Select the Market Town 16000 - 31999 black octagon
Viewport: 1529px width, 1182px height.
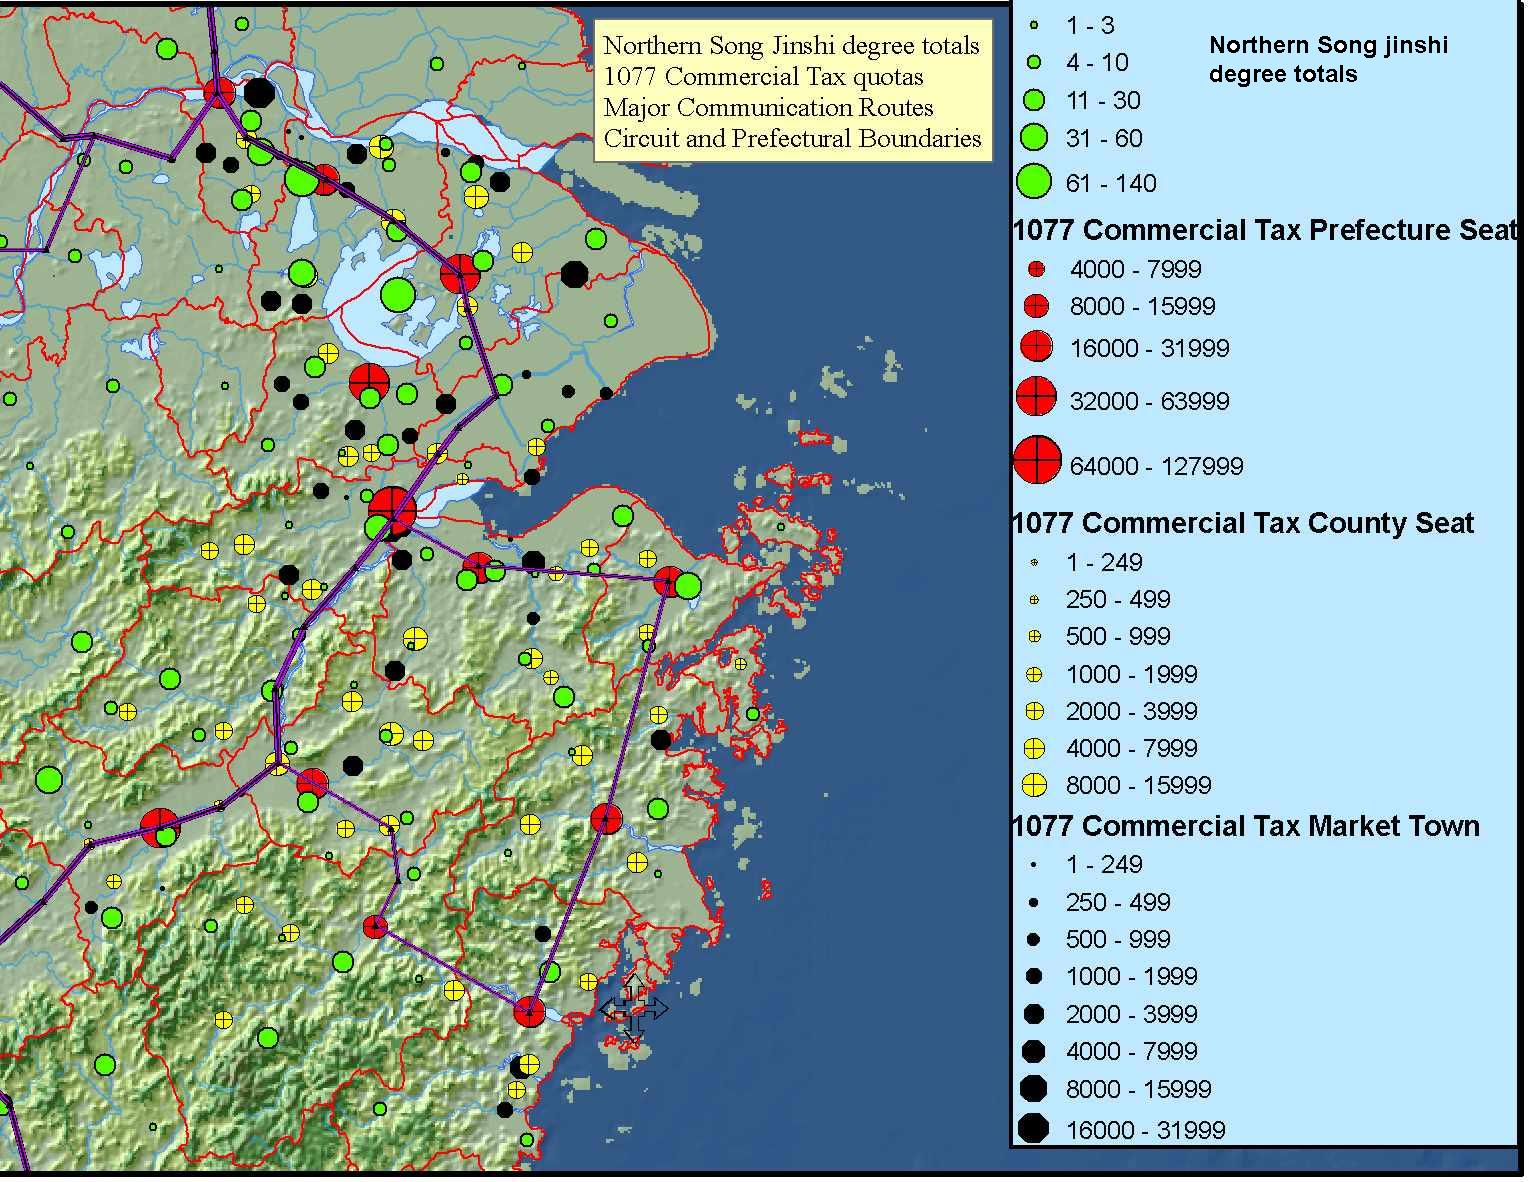click(x=1033, y=1128)
